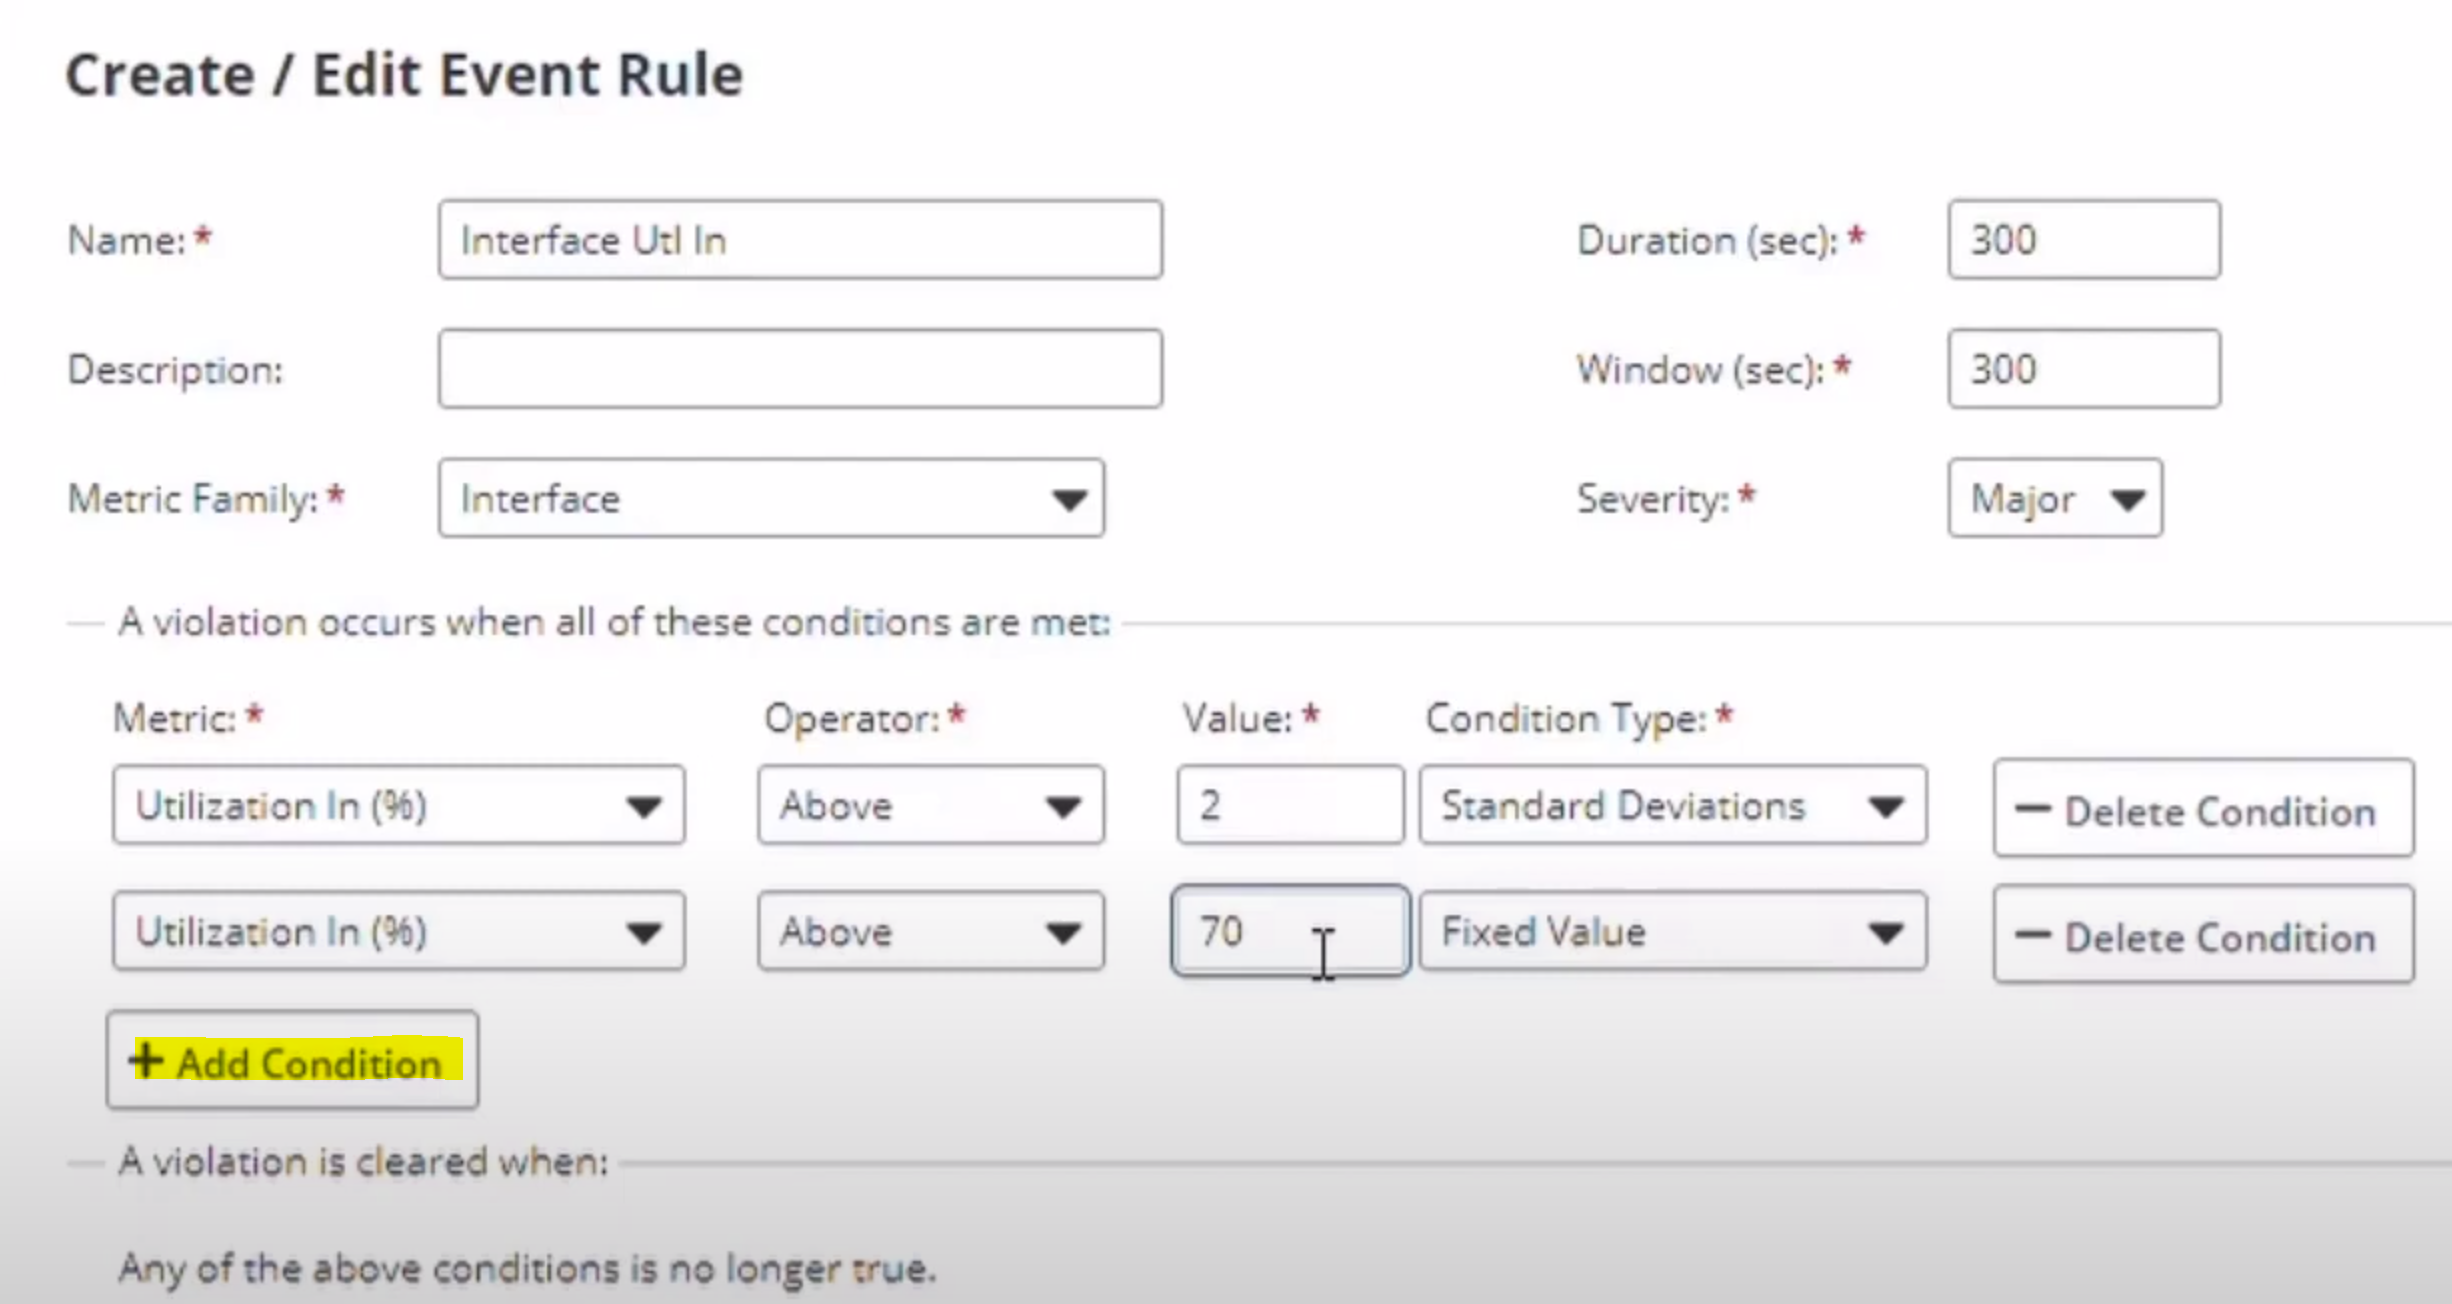Expand the second condition's Metric dropdown

point(398,932)
